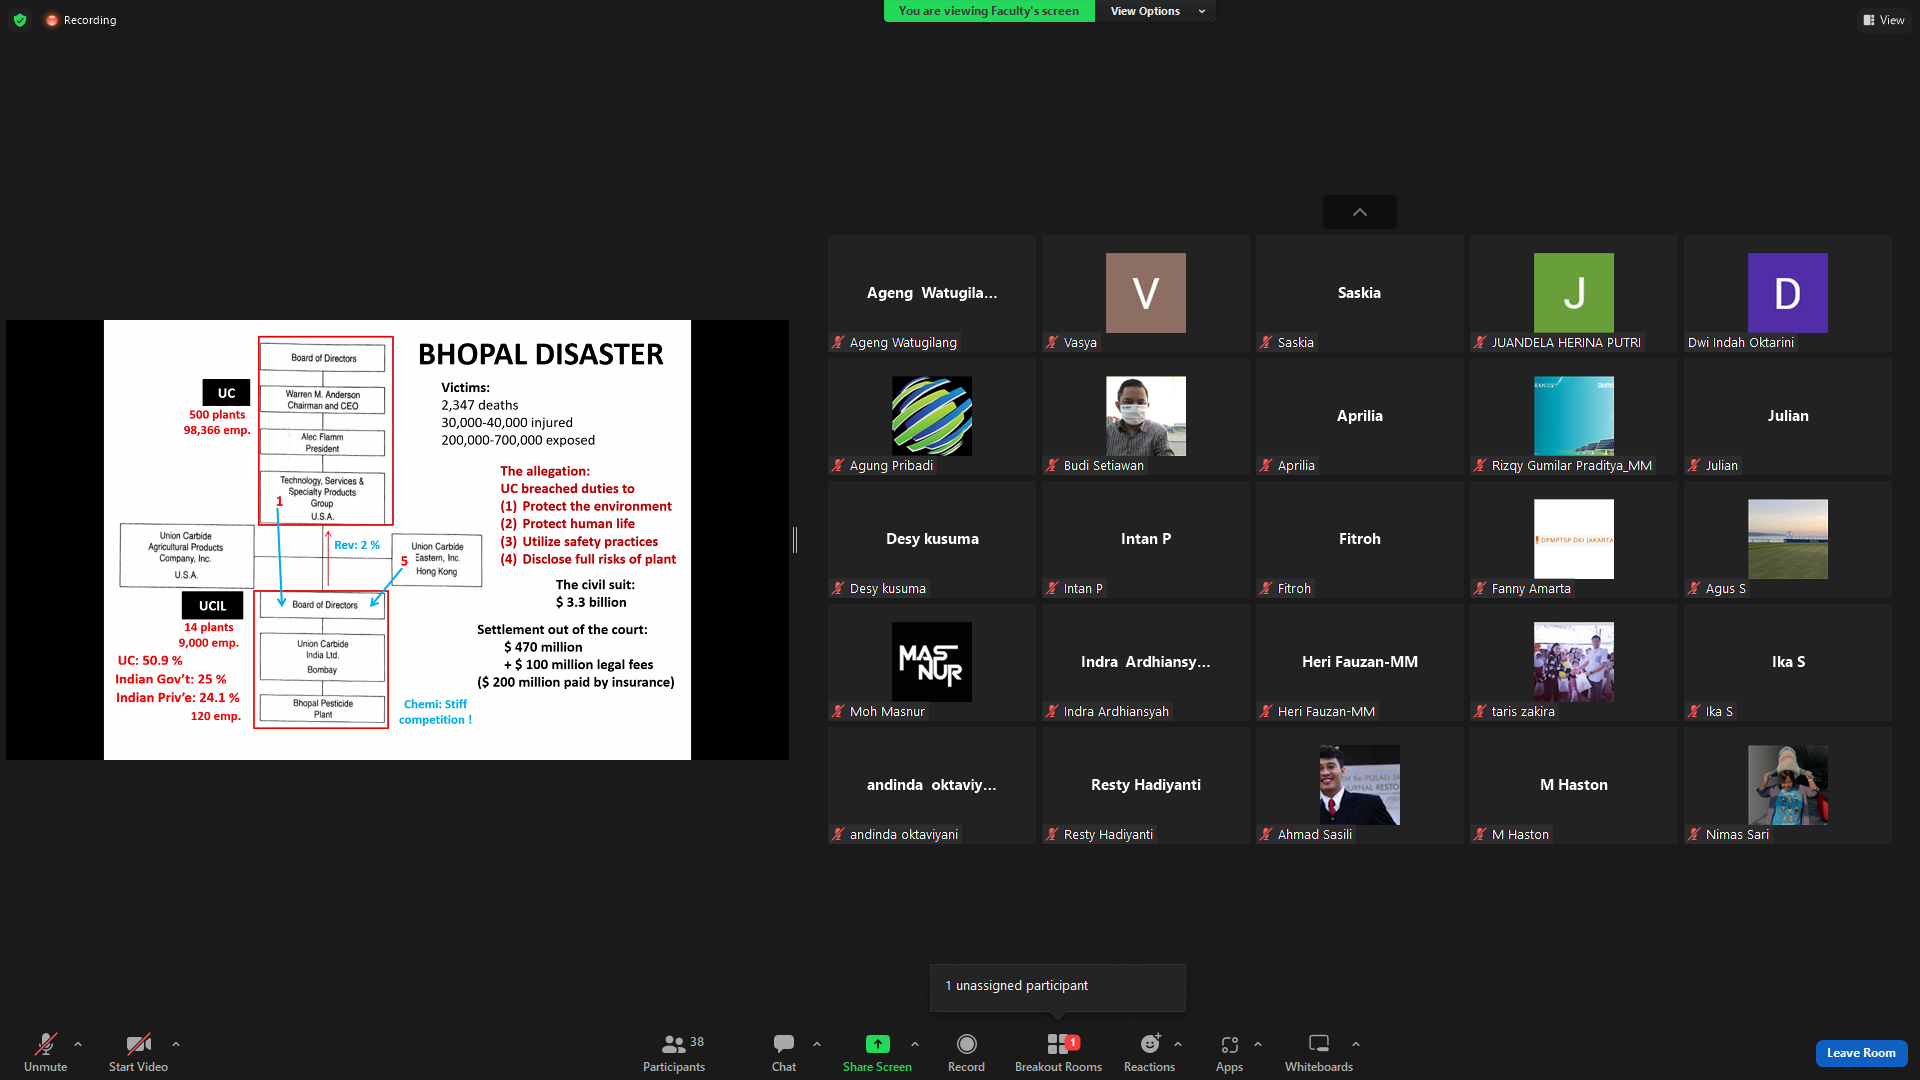
Task: Click the Record icon
Action: 966,1044
